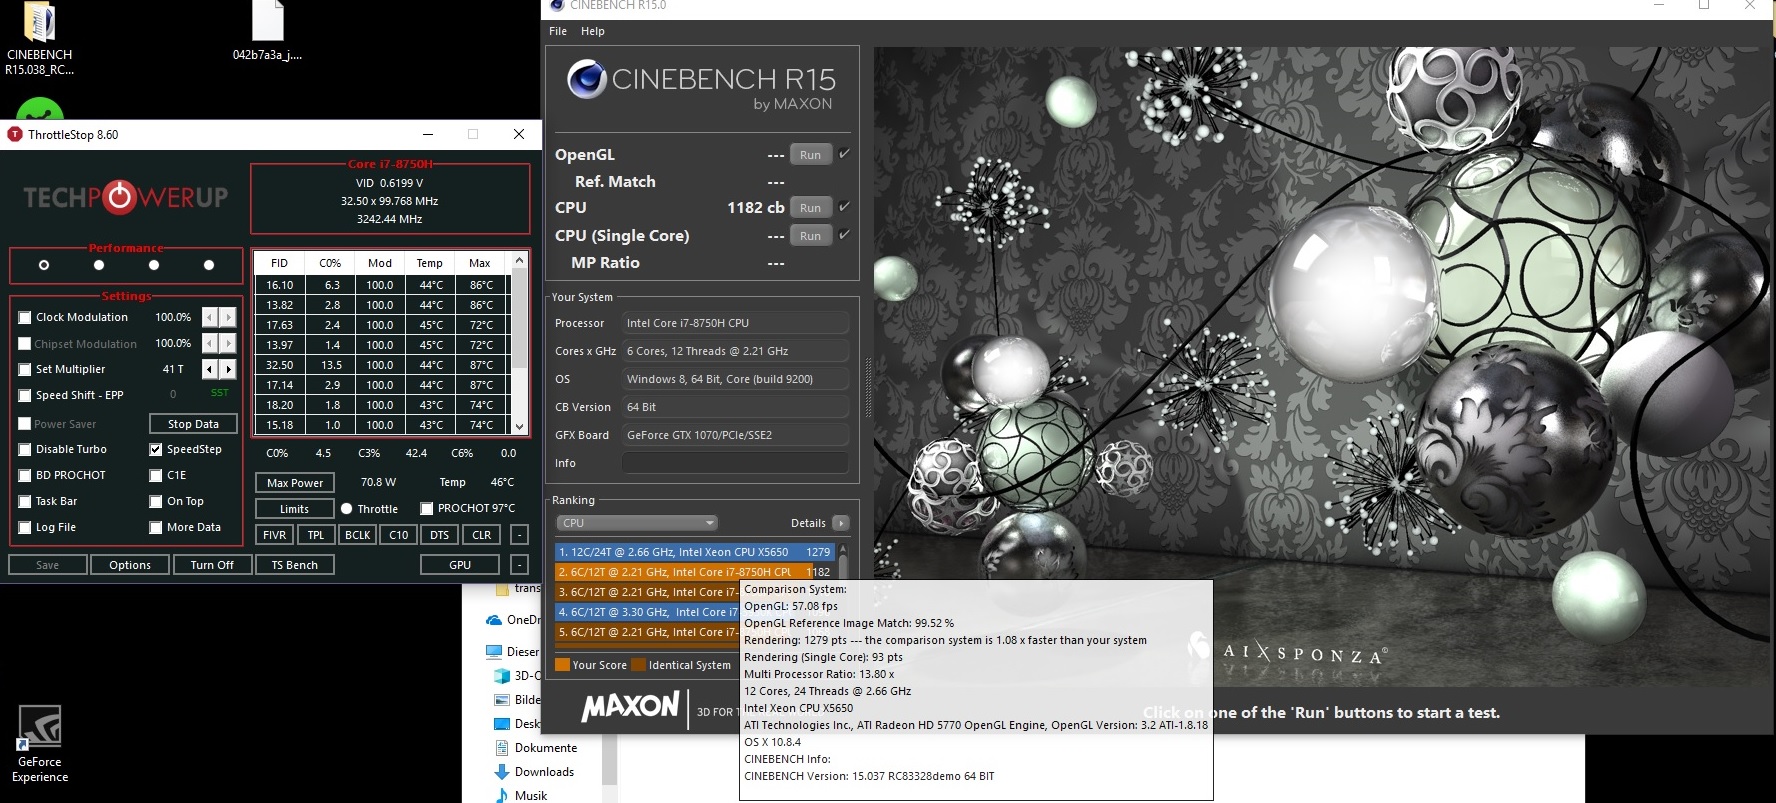Run the OpenGL benchmark
Screen dimensions: 1776x803
pyautogui.click(x=811, y=155)
